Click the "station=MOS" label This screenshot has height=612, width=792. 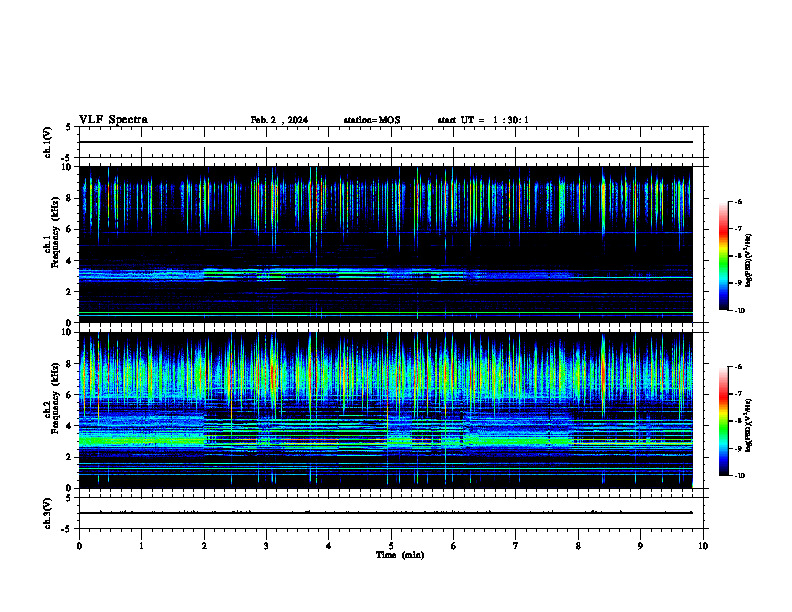(x=372, y=120)
